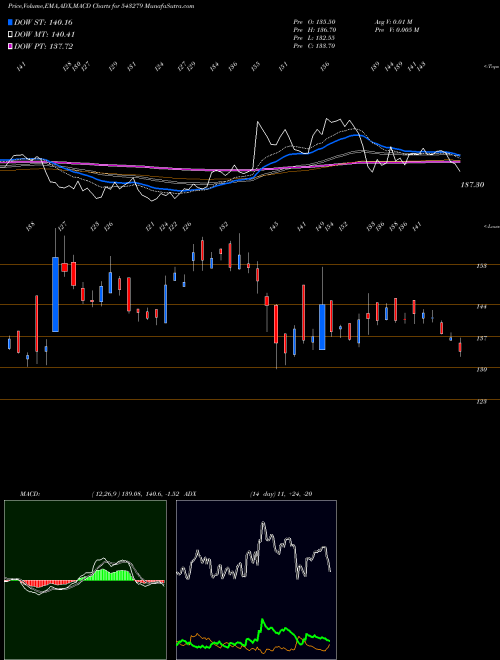500x660 pixels.
Task: Click the white DOW MT legend swatch
Action: (x=10, y=35)
